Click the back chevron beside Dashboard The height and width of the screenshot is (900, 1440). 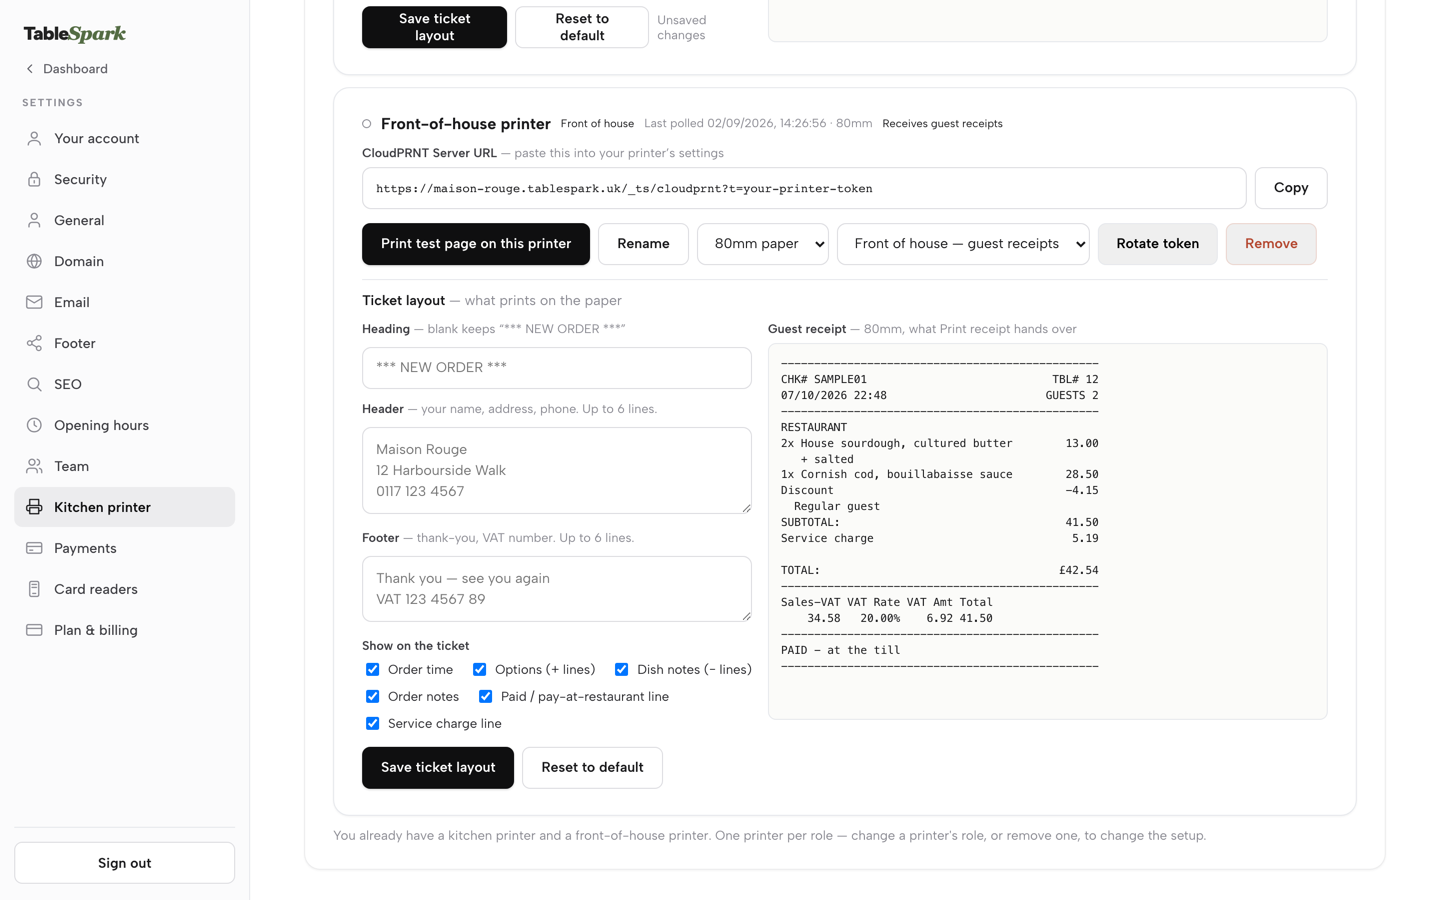click(x=30, y=69)
